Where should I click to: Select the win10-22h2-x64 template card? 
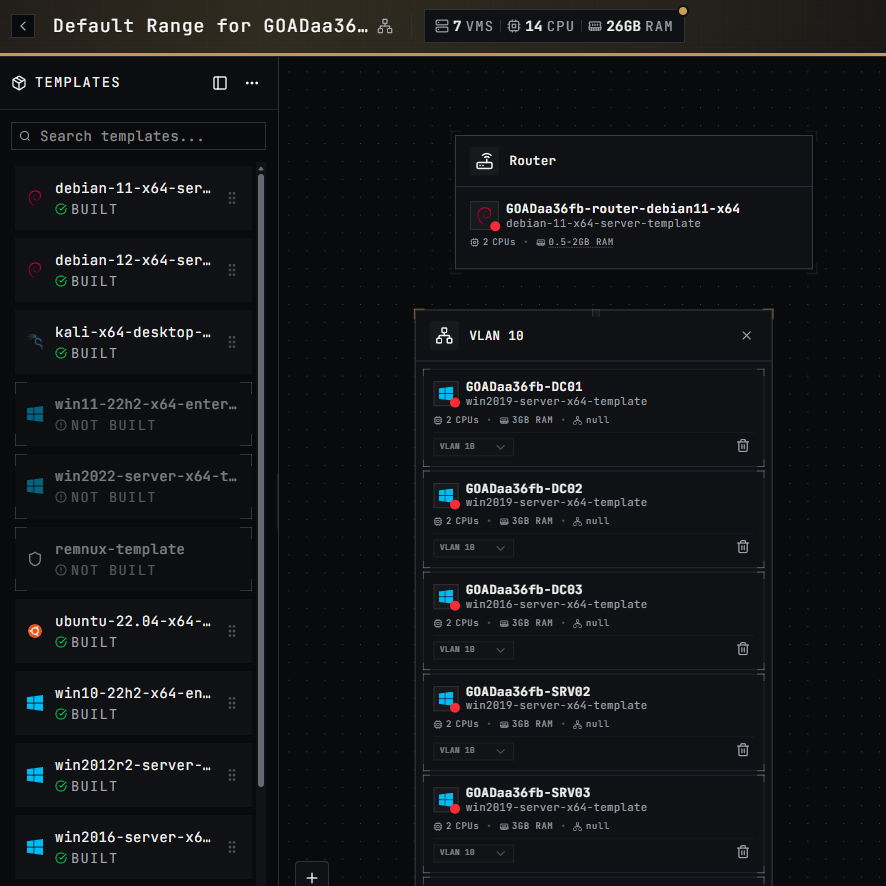click(x=133, y=703)
